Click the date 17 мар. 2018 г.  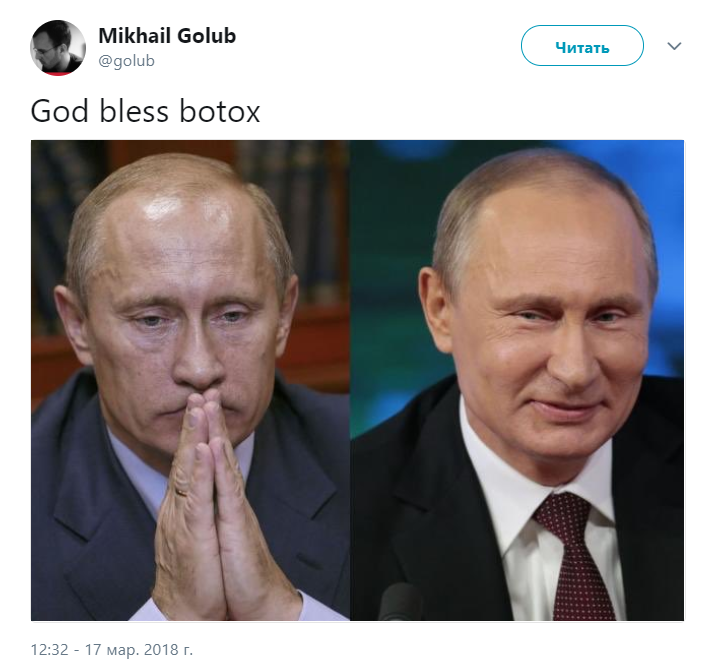click(x=139, y=650)
